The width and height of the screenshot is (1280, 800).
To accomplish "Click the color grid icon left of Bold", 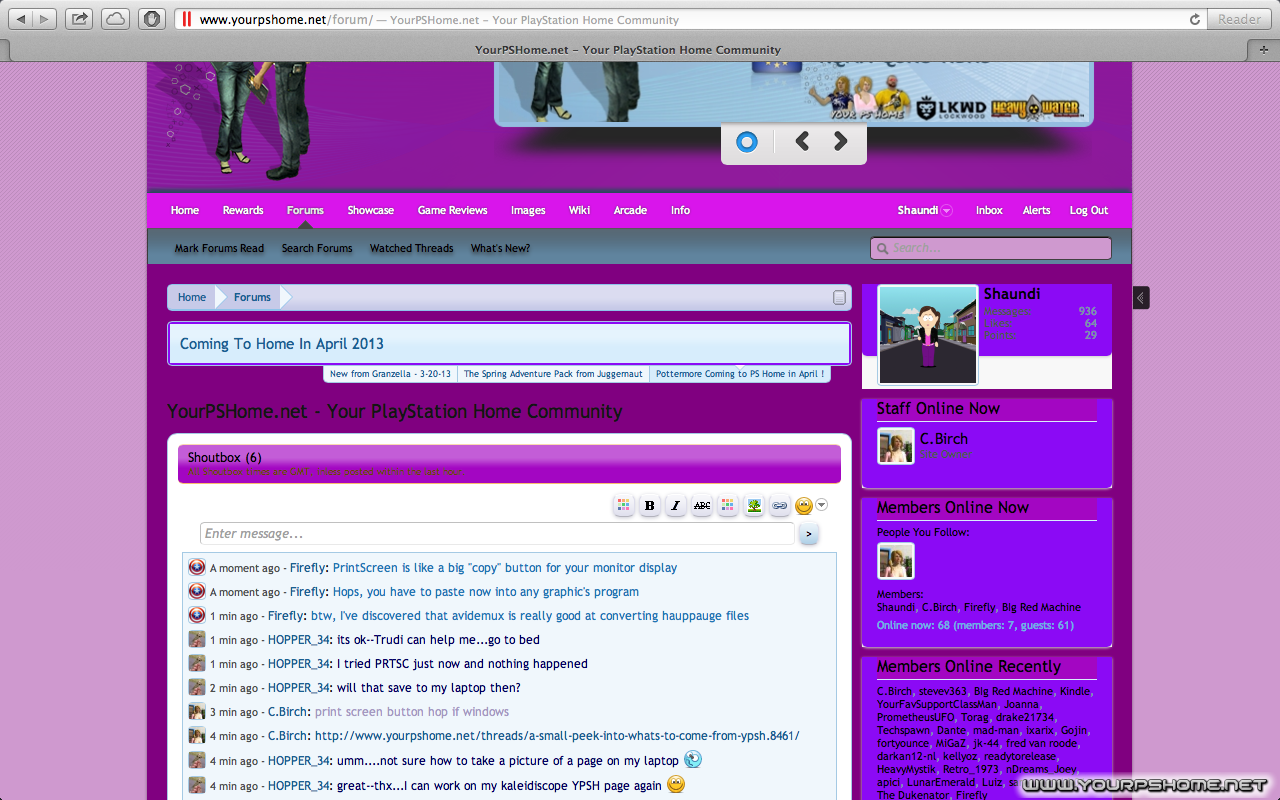I will pyautogui.click(x=624, y=506).
